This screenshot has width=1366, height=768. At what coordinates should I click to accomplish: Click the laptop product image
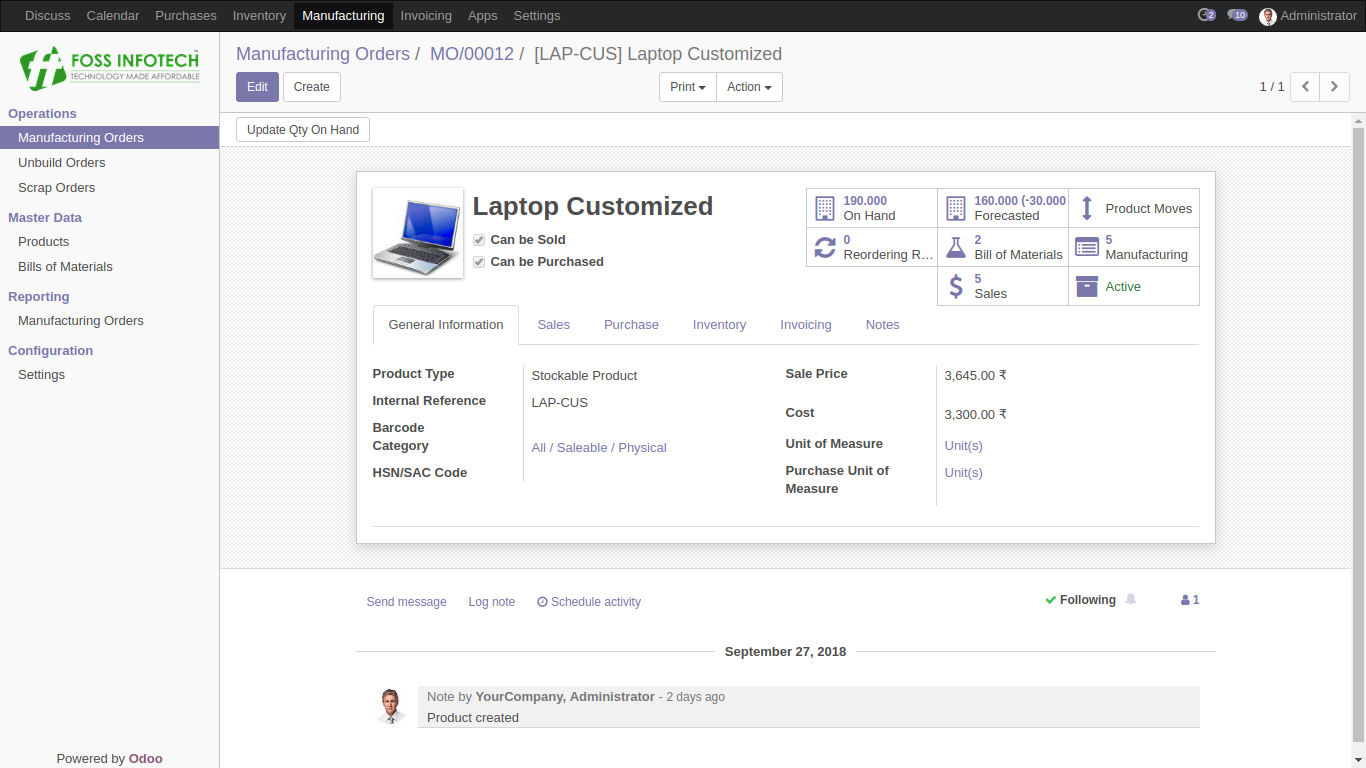pyautogui.click(x=418, y=233)
